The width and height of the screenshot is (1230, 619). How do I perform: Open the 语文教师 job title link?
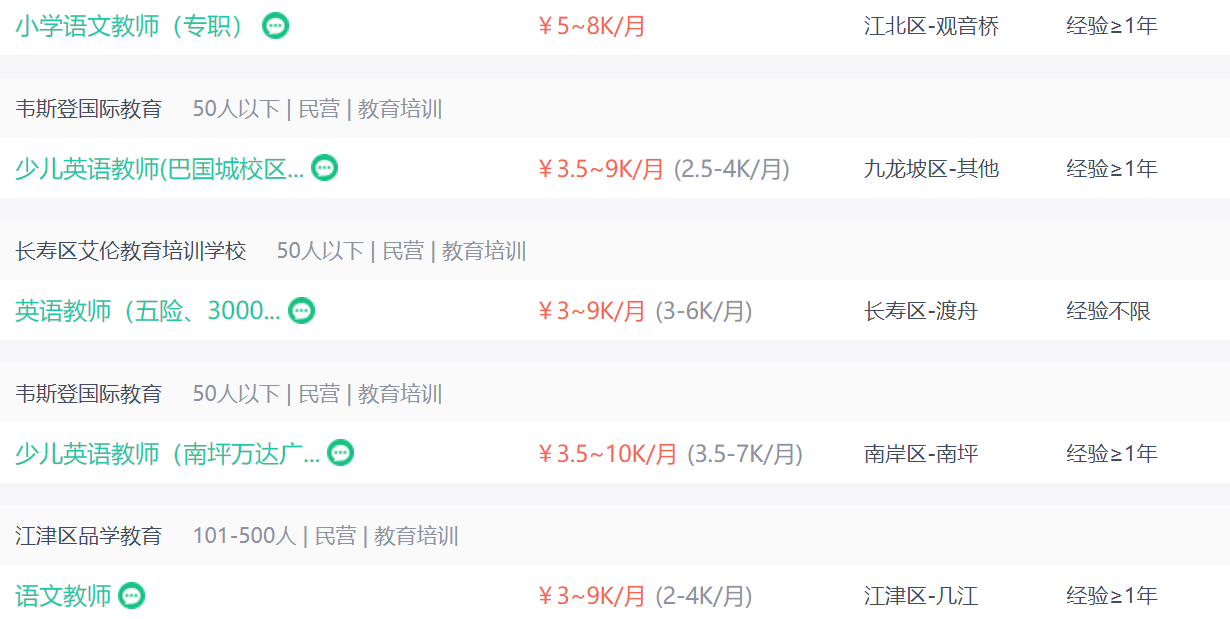(63, 596)
